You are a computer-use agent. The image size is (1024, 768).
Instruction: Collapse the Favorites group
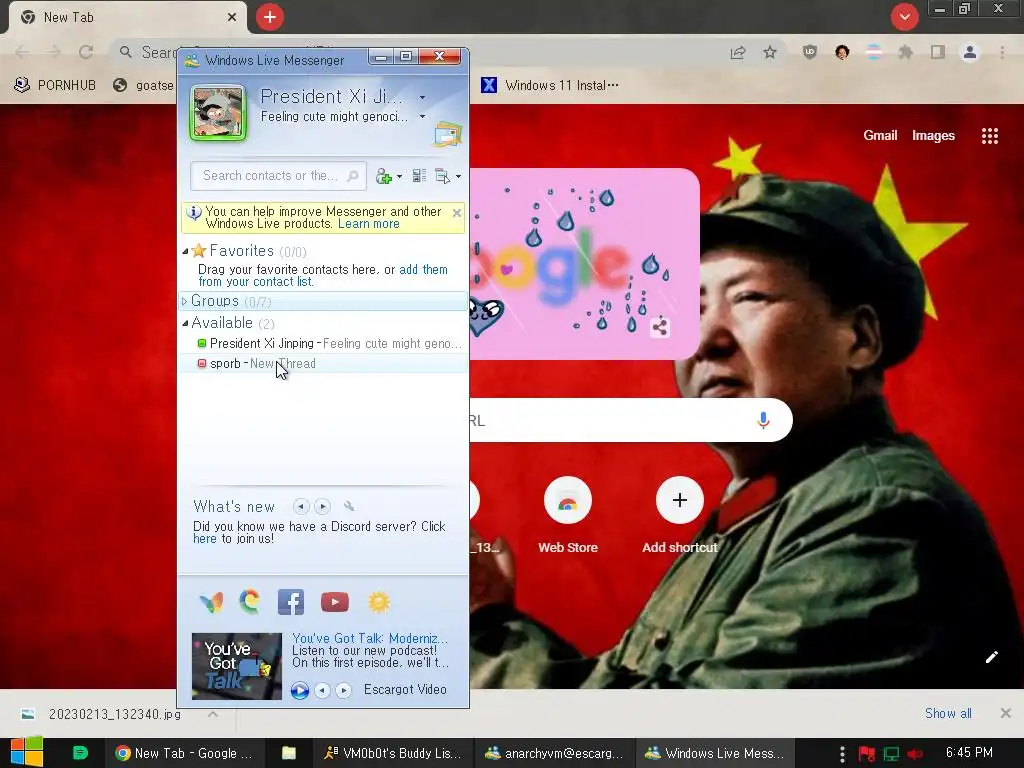pos(185,251)
